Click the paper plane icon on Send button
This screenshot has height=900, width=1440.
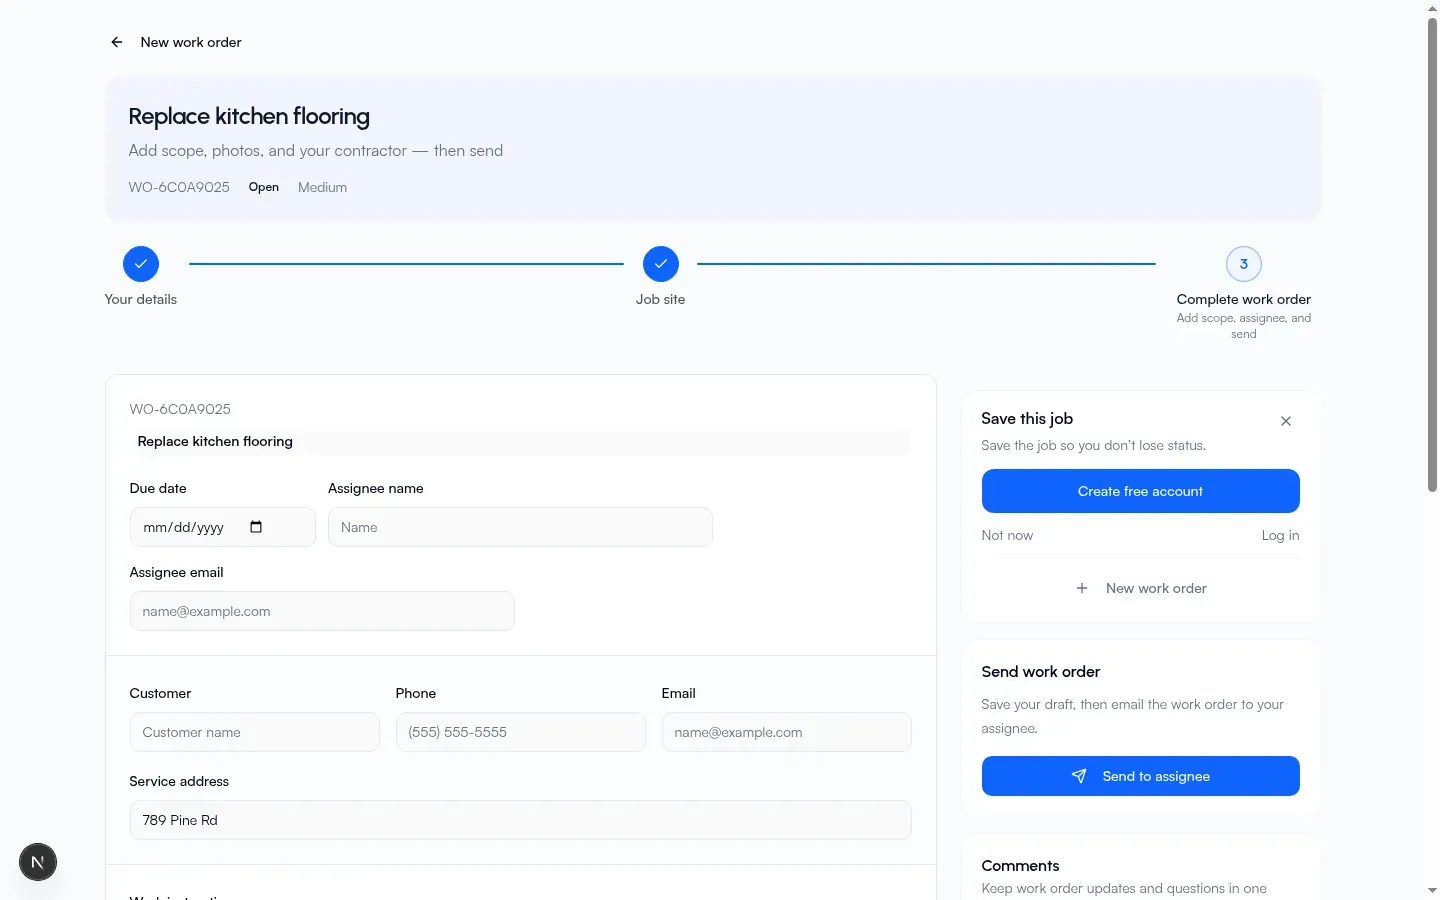1079,776
